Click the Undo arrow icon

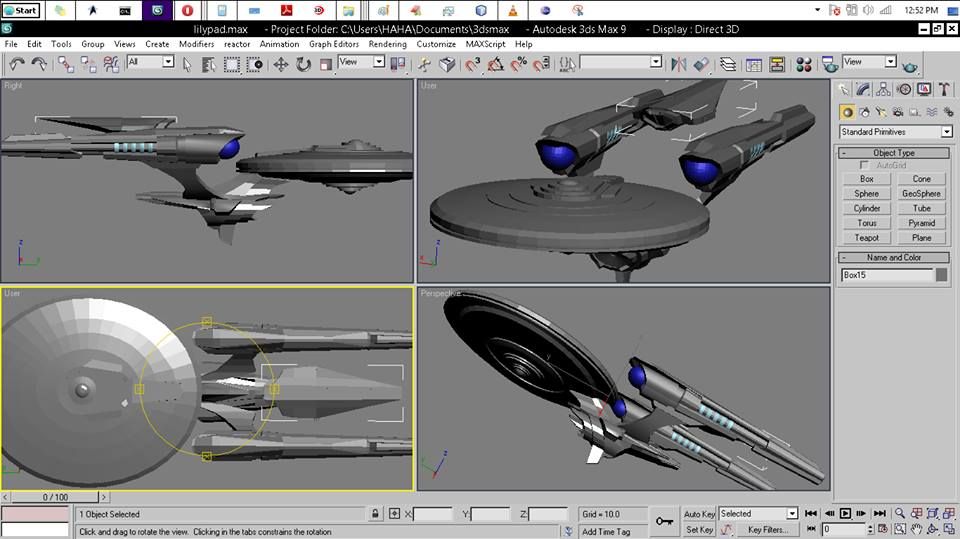tap(17, 63)
